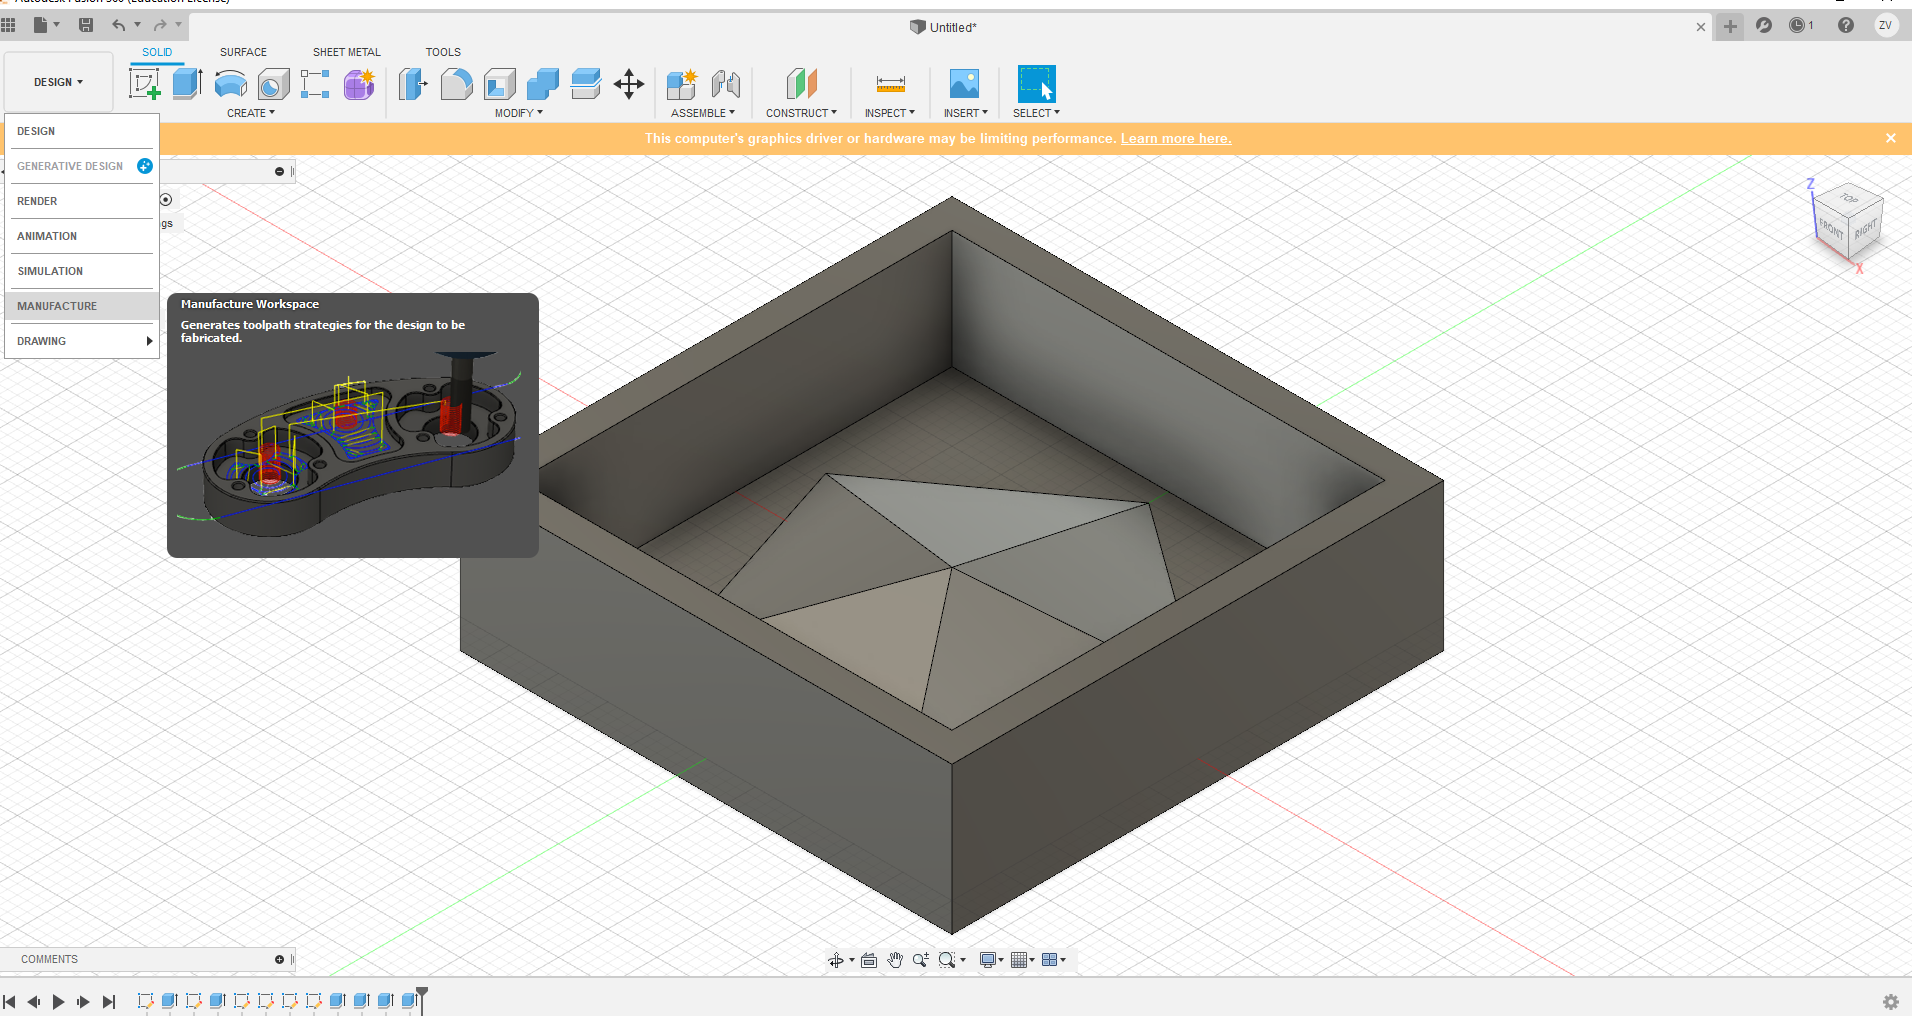Collapse the browser panel minus button

pyautogui.click(x=279, y=172)
